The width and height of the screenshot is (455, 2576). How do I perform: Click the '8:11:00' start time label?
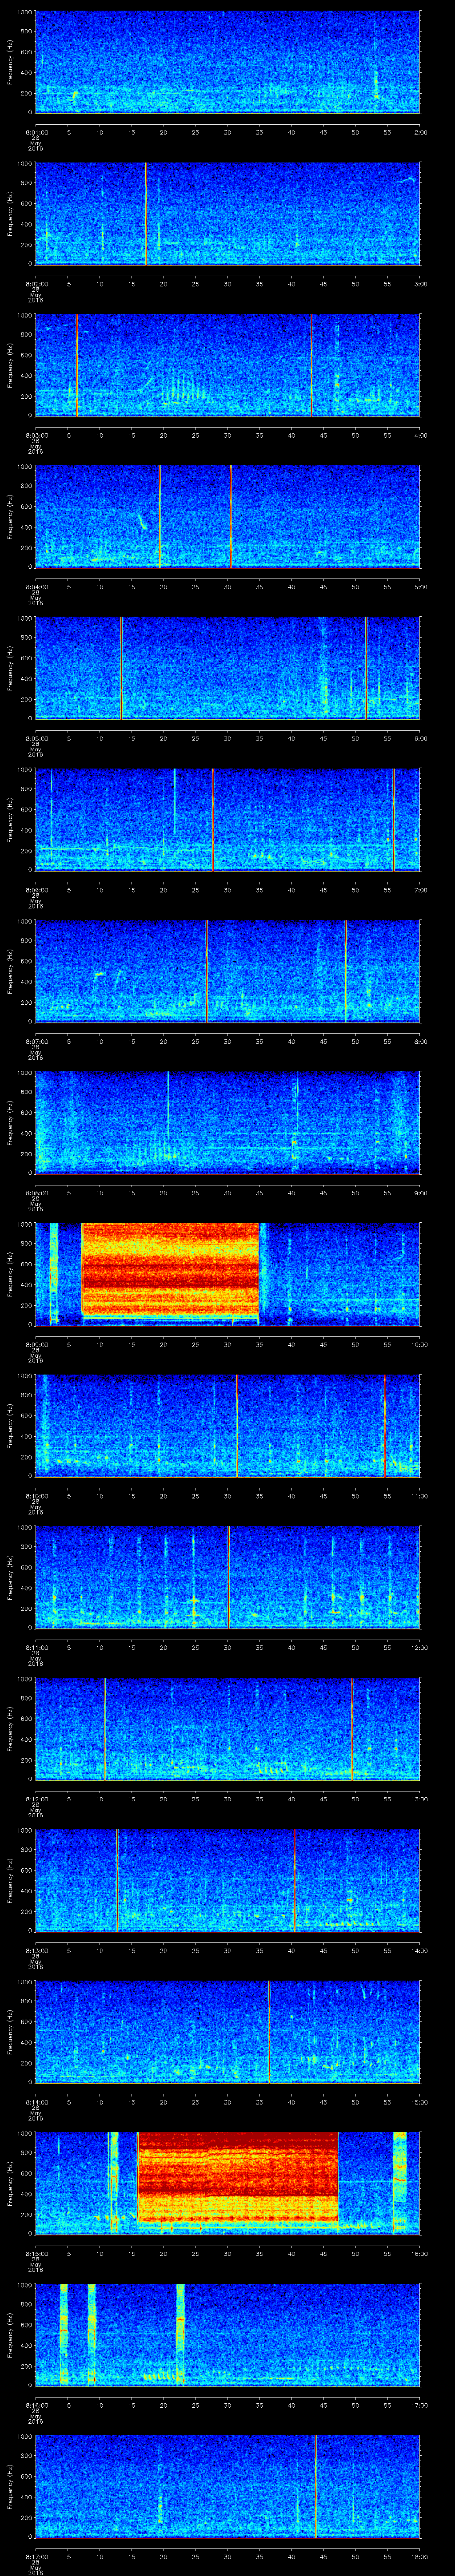pyautogui.click(x=36, y=1647)
